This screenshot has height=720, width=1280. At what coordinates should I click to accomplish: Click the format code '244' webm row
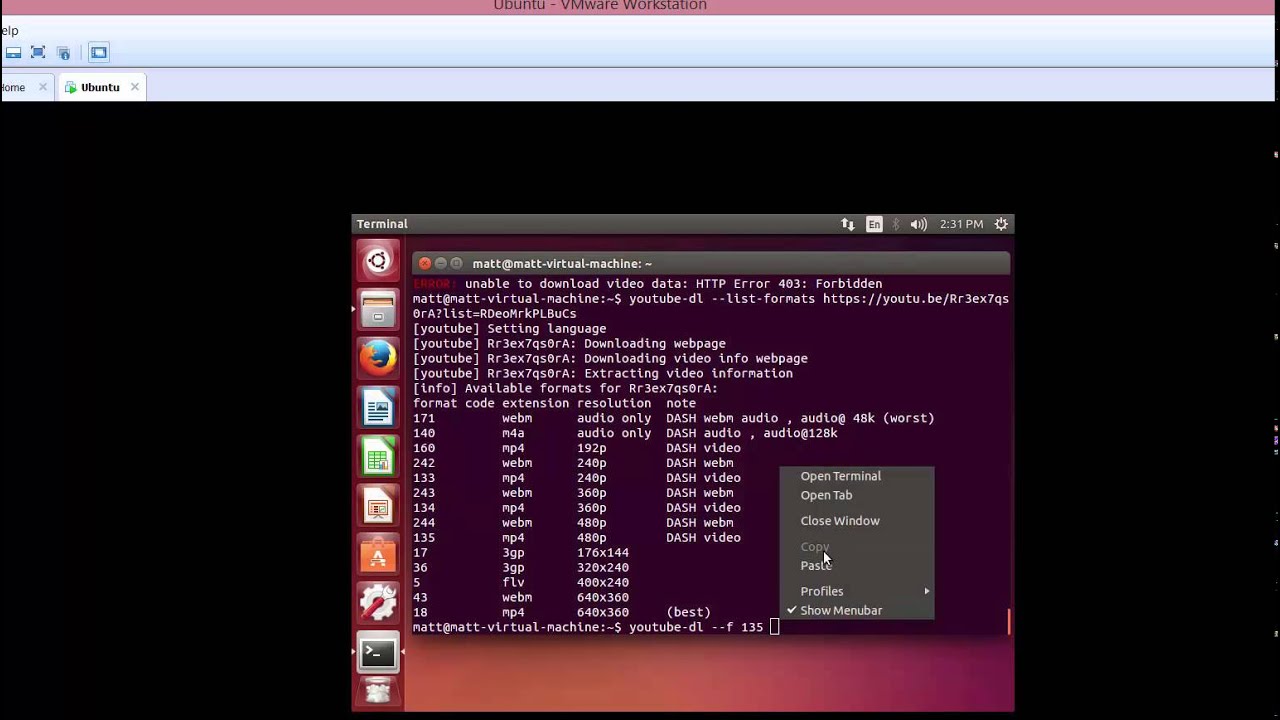pyautogui.click(x=573, y=523)
